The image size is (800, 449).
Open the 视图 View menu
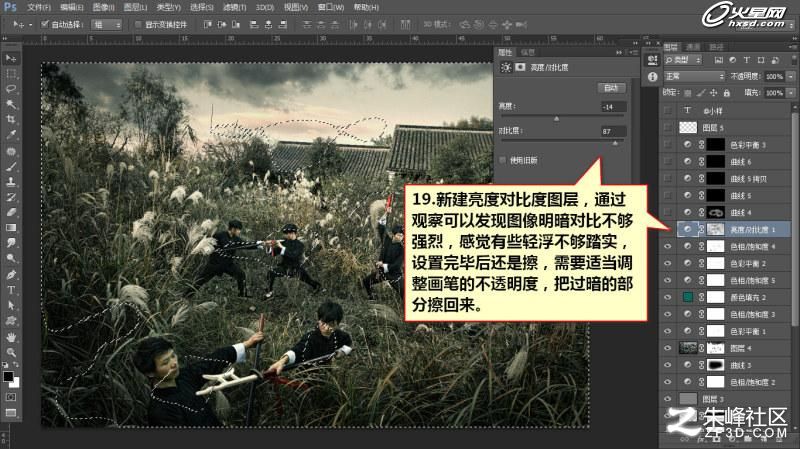coord(296,7)
